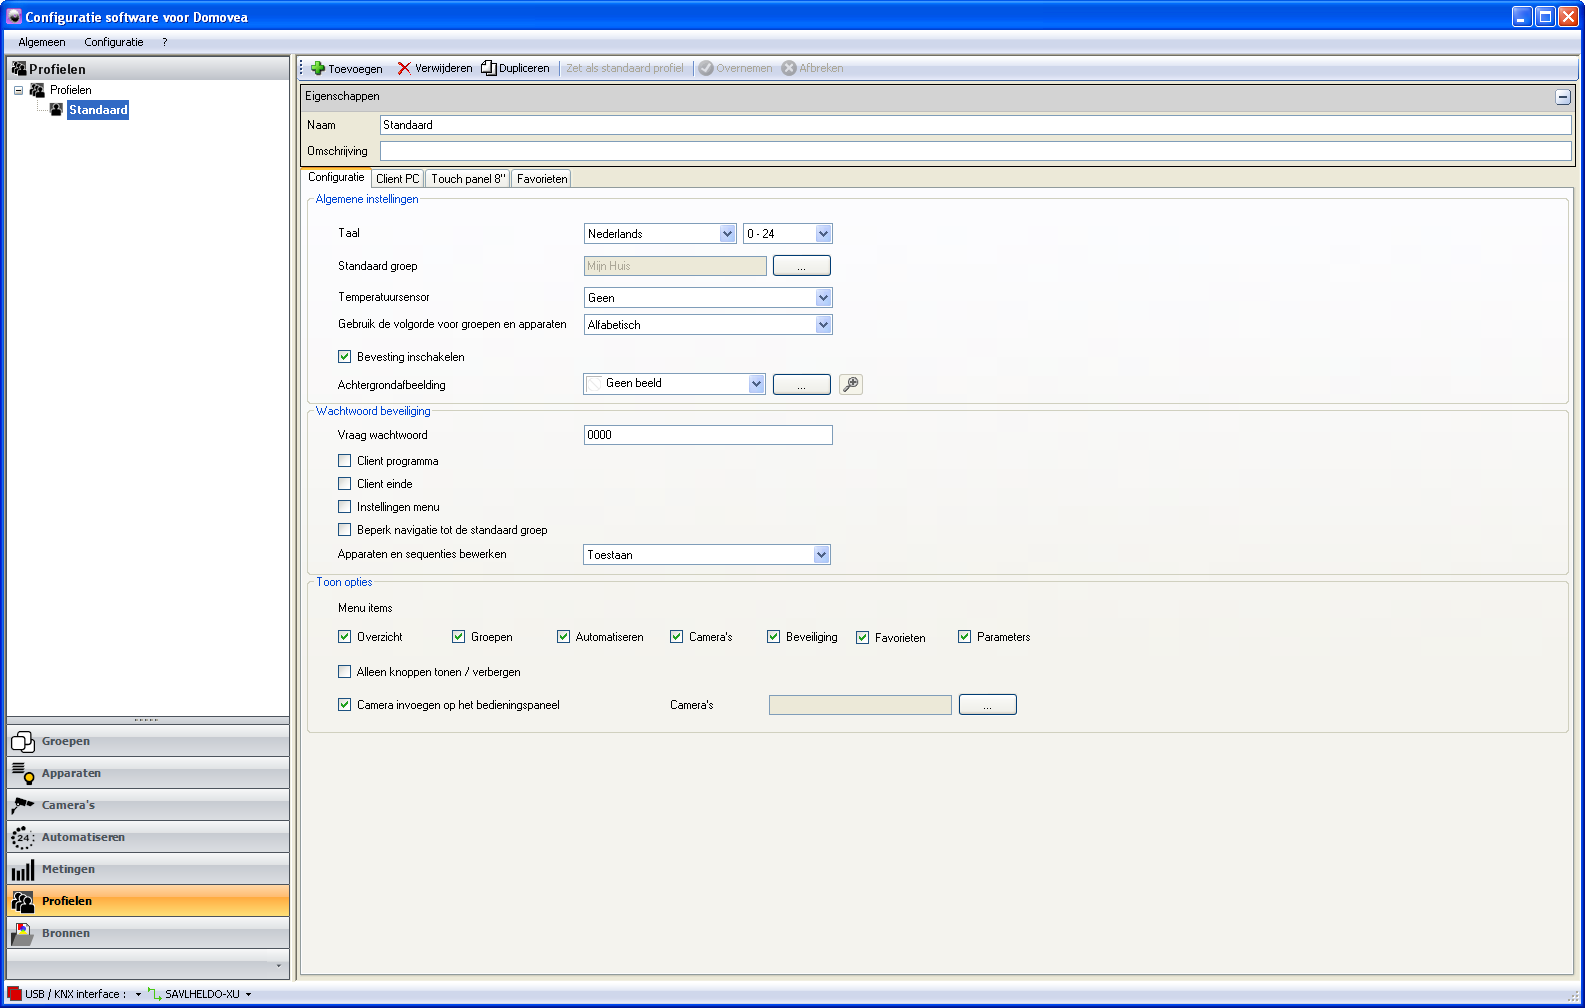
Task: Open the Toestaan permissions dropdown
Action: click(707, 555)
